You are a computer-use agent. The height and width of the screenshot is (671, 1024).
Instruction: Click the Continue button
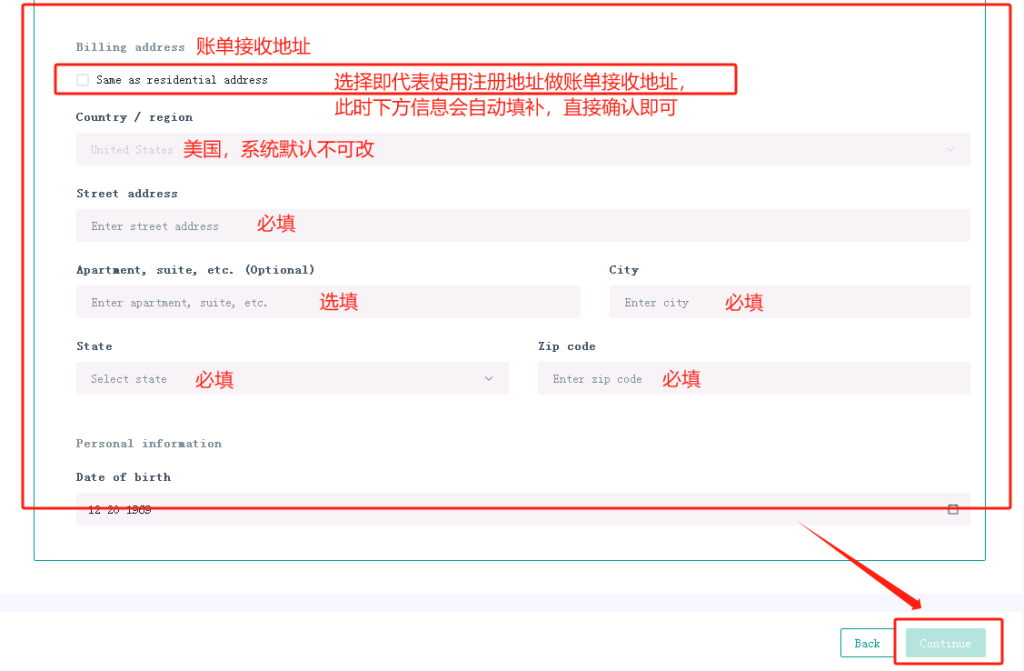[945, 644]
